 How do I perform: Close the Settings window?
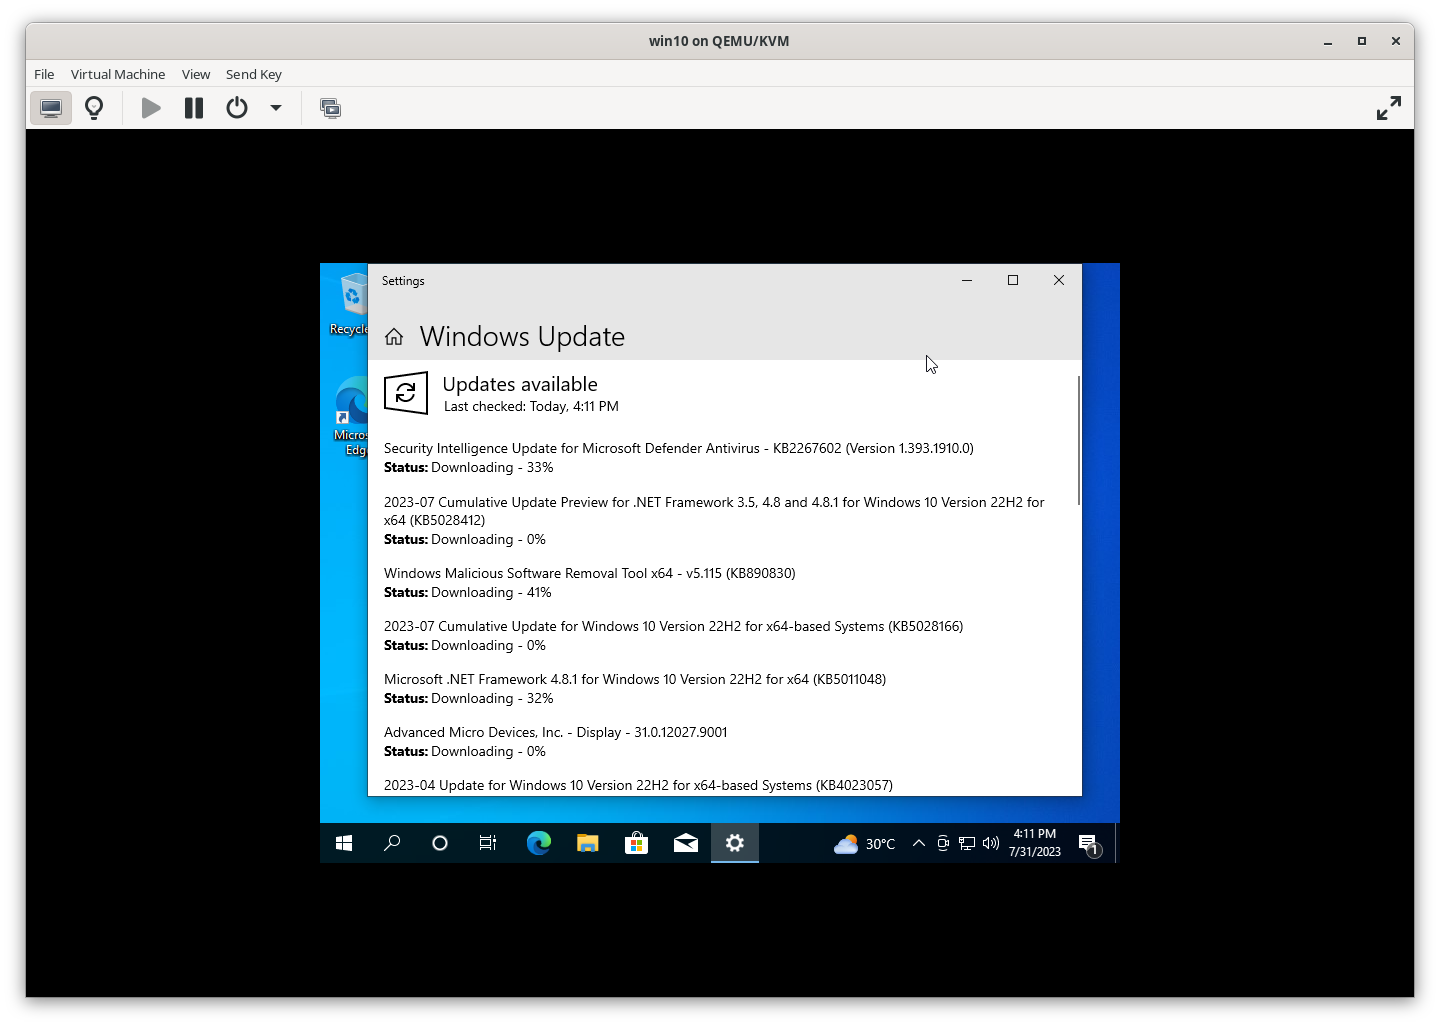(x=1059, y=281)
